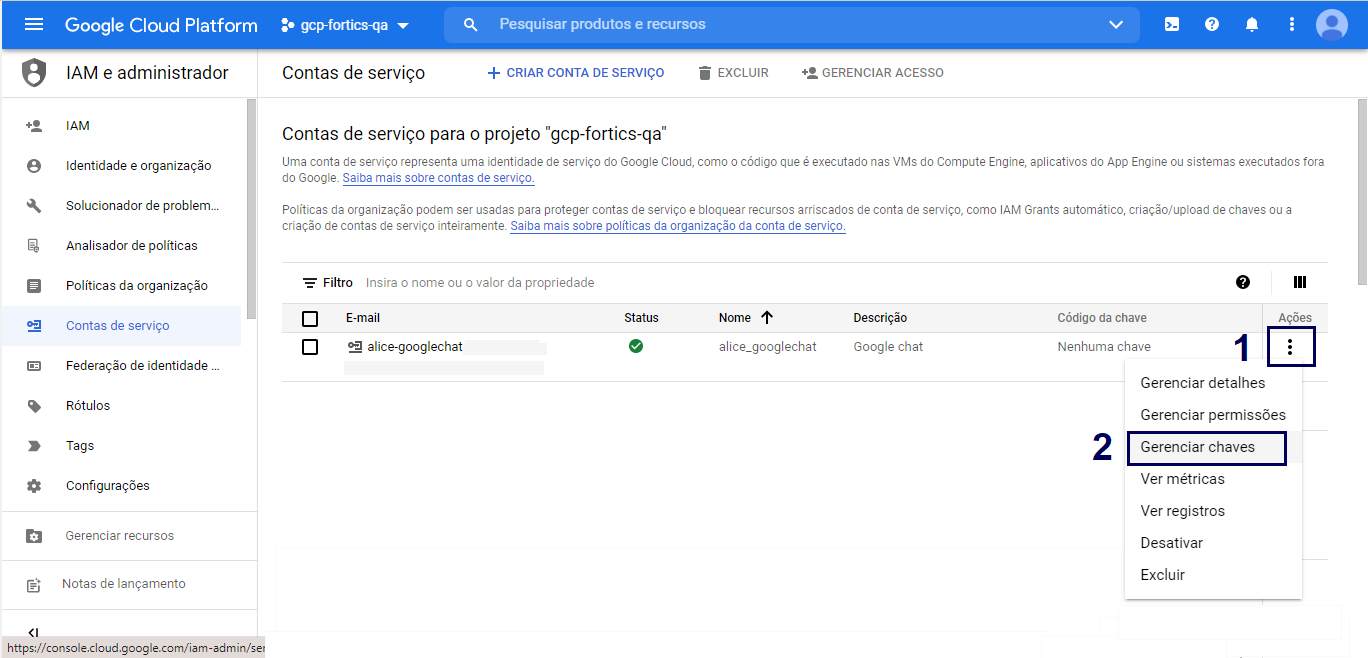
Task: Open Saiba mais sobre políticas da organização link
Action: point(678,226)
